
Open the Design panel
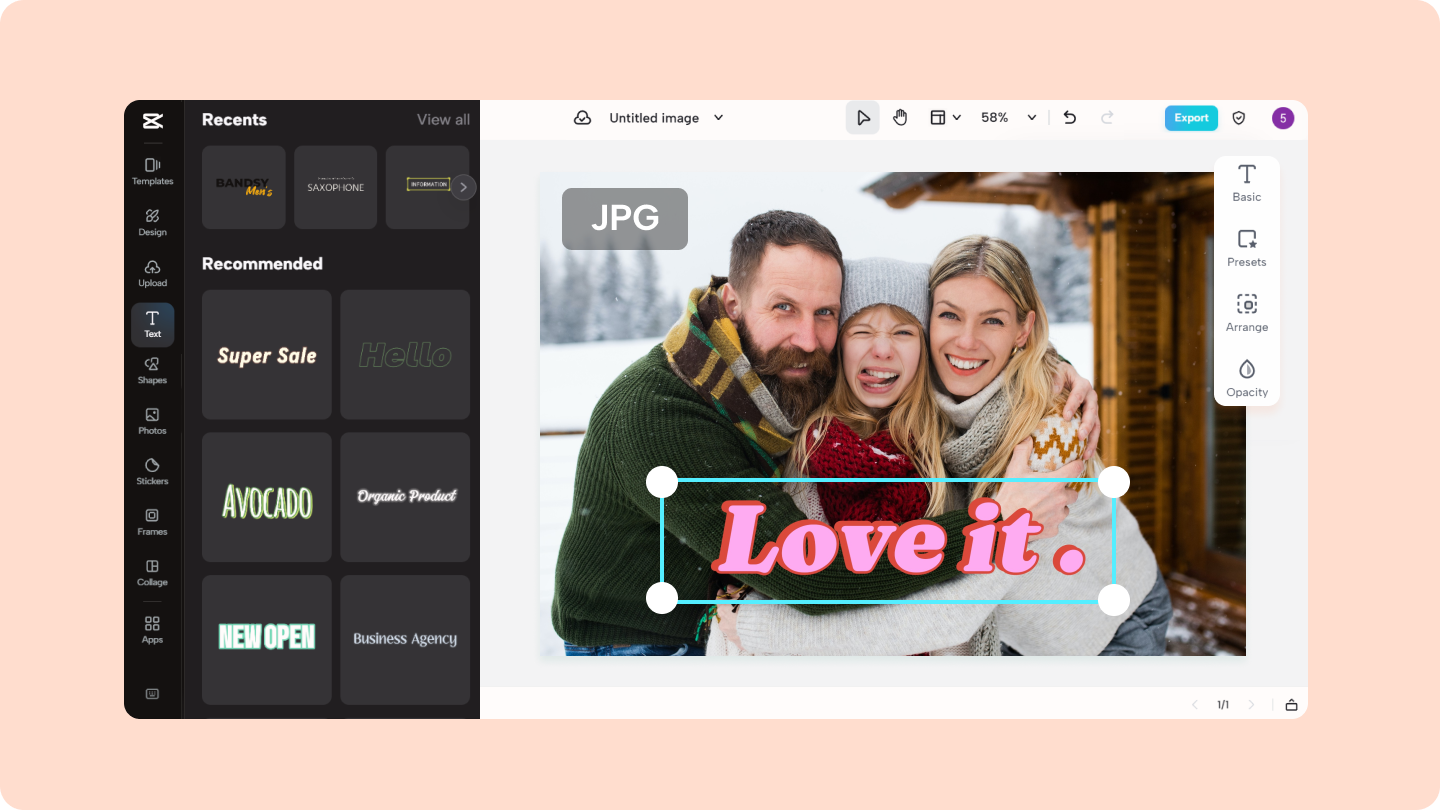coord(152,222)
